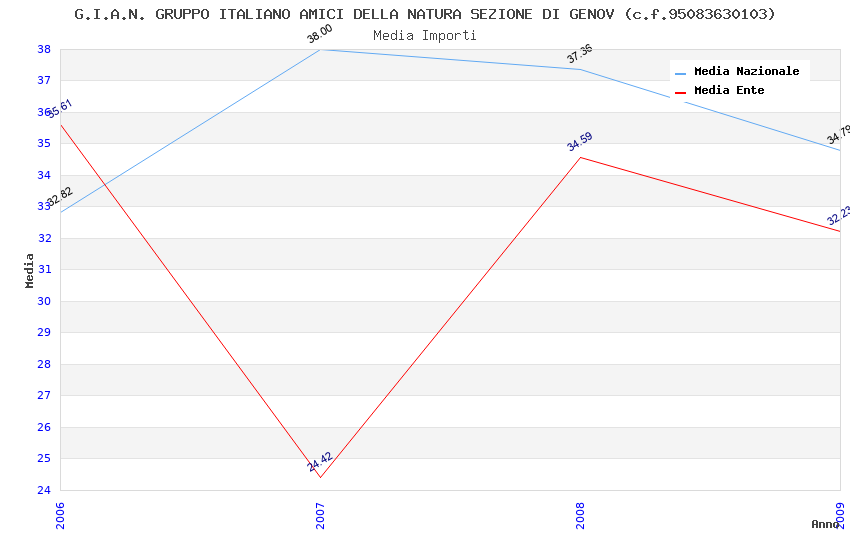
Task: Click the y-axis value 29
Action: (x=44, y=332)
